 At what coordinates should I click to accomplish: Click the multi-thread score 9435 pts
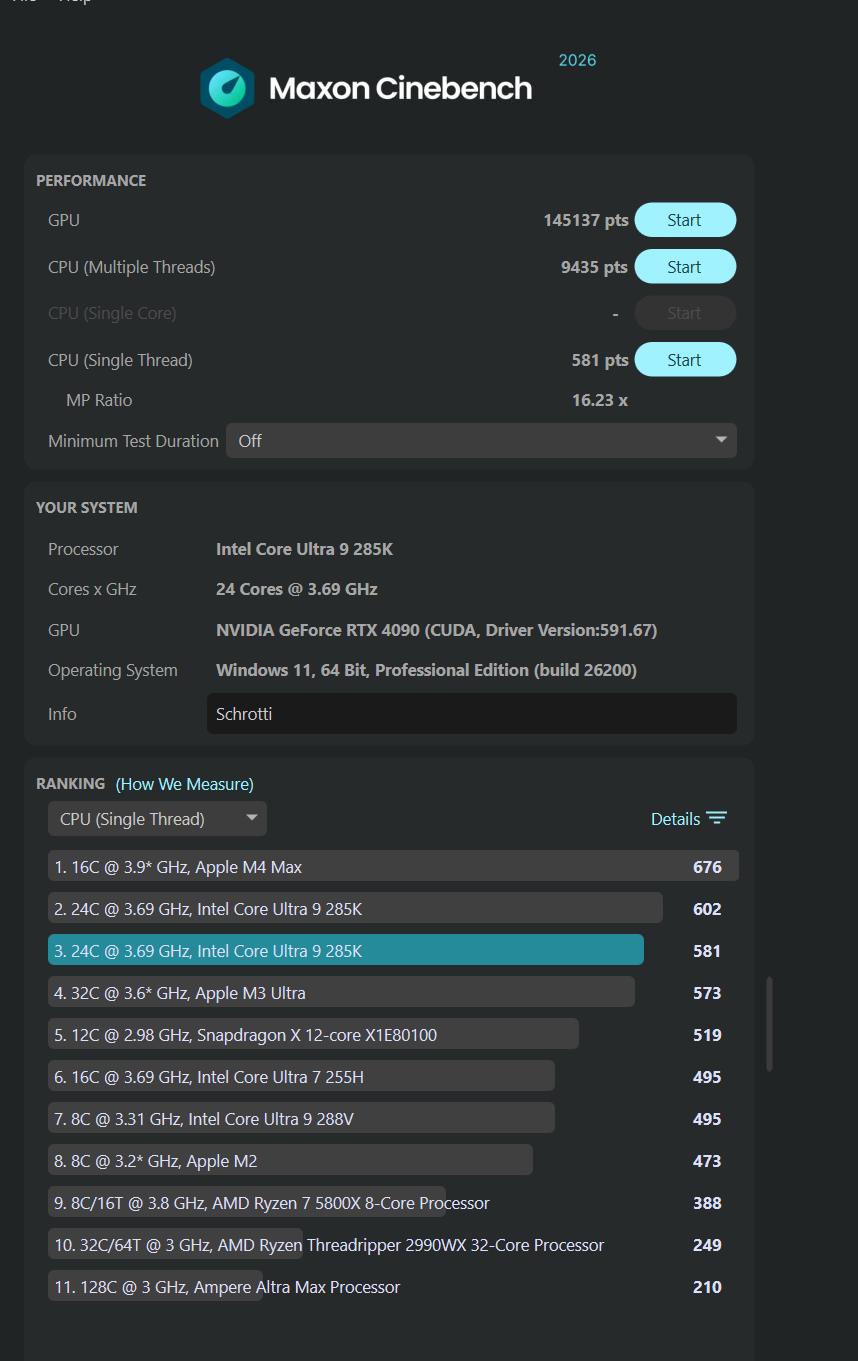click(594, 267)
